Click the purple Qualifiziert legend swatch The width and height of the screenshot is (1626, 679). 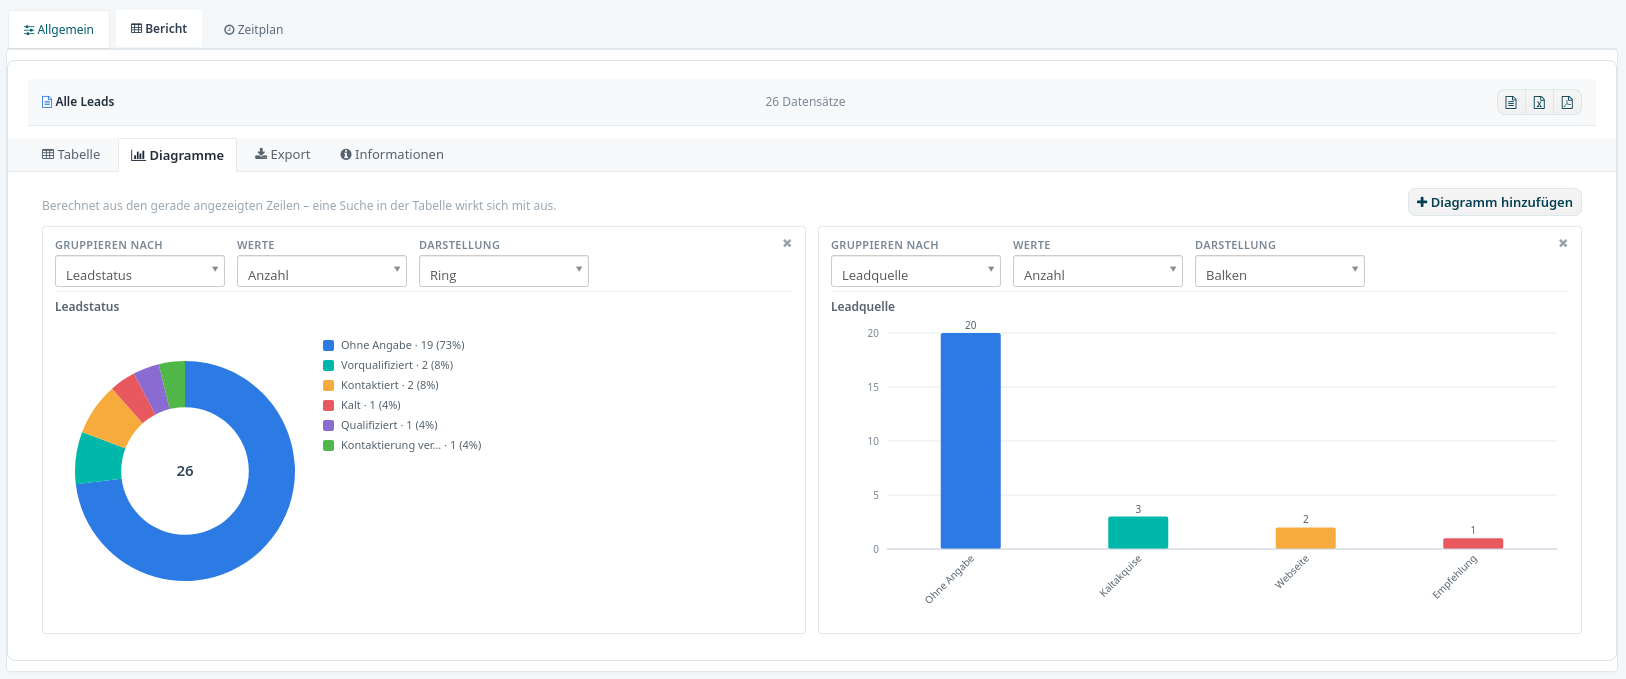(328, 425)
